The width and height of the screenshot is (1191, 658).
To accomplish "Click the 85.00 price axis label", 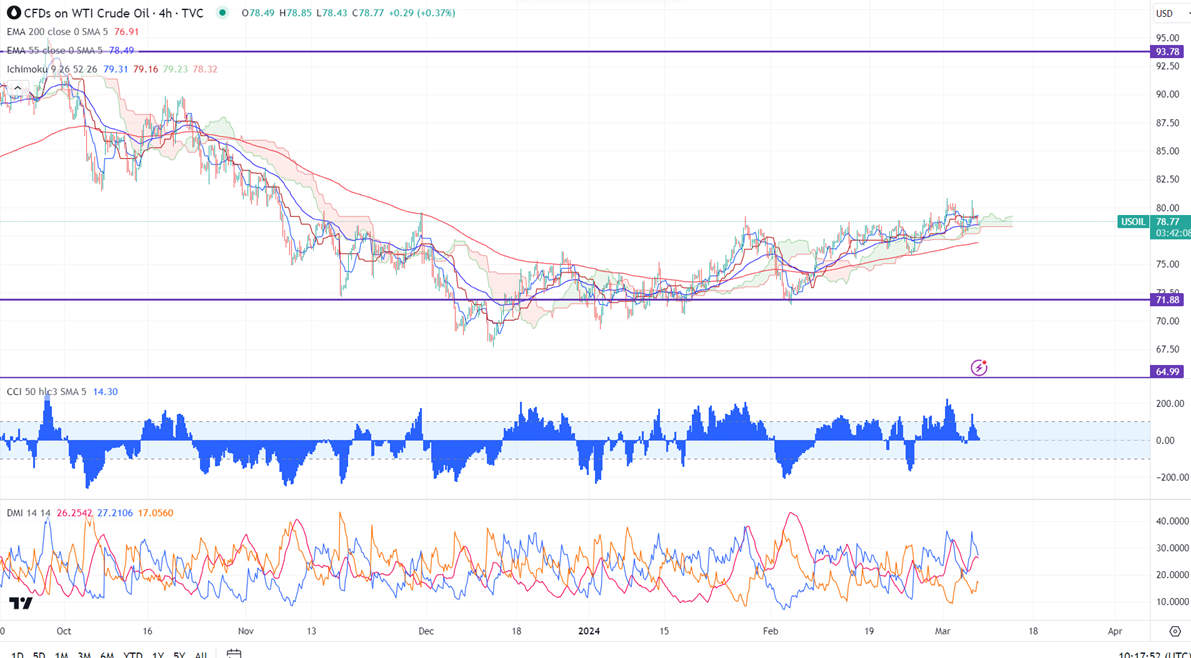I will (1167, 150).
